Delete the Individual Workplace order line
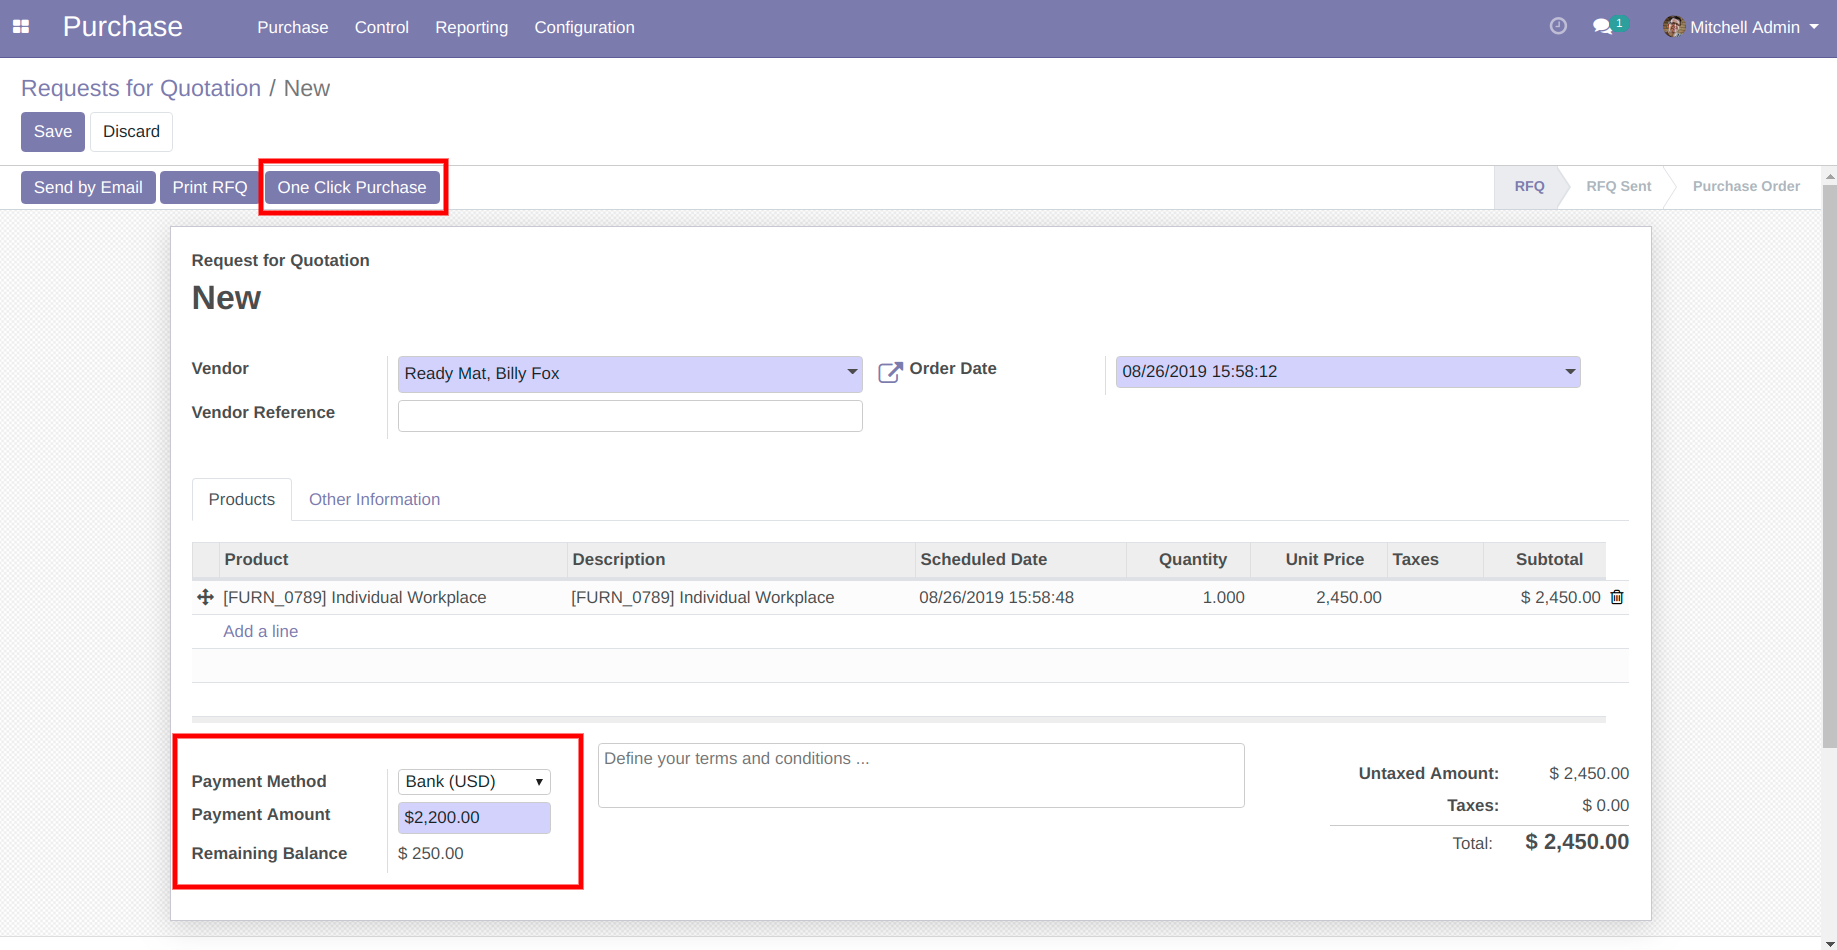 click(1617, 597)
